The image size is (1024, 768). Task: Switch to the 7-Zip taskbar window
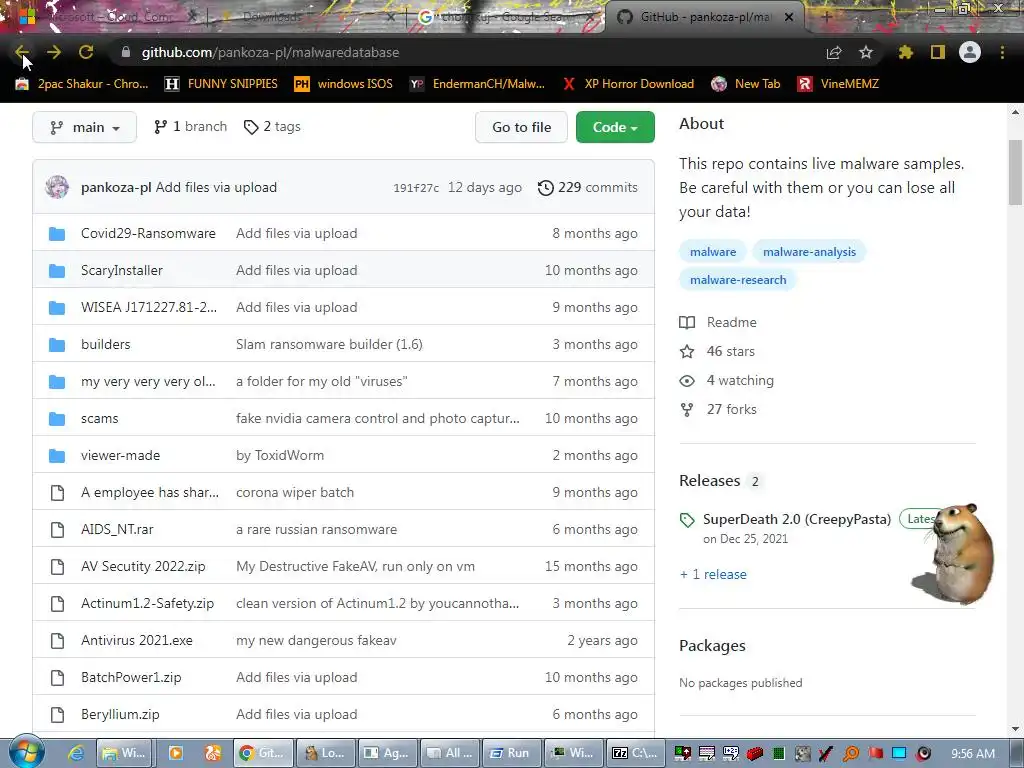pyautogui.click(x=635, y=753)
